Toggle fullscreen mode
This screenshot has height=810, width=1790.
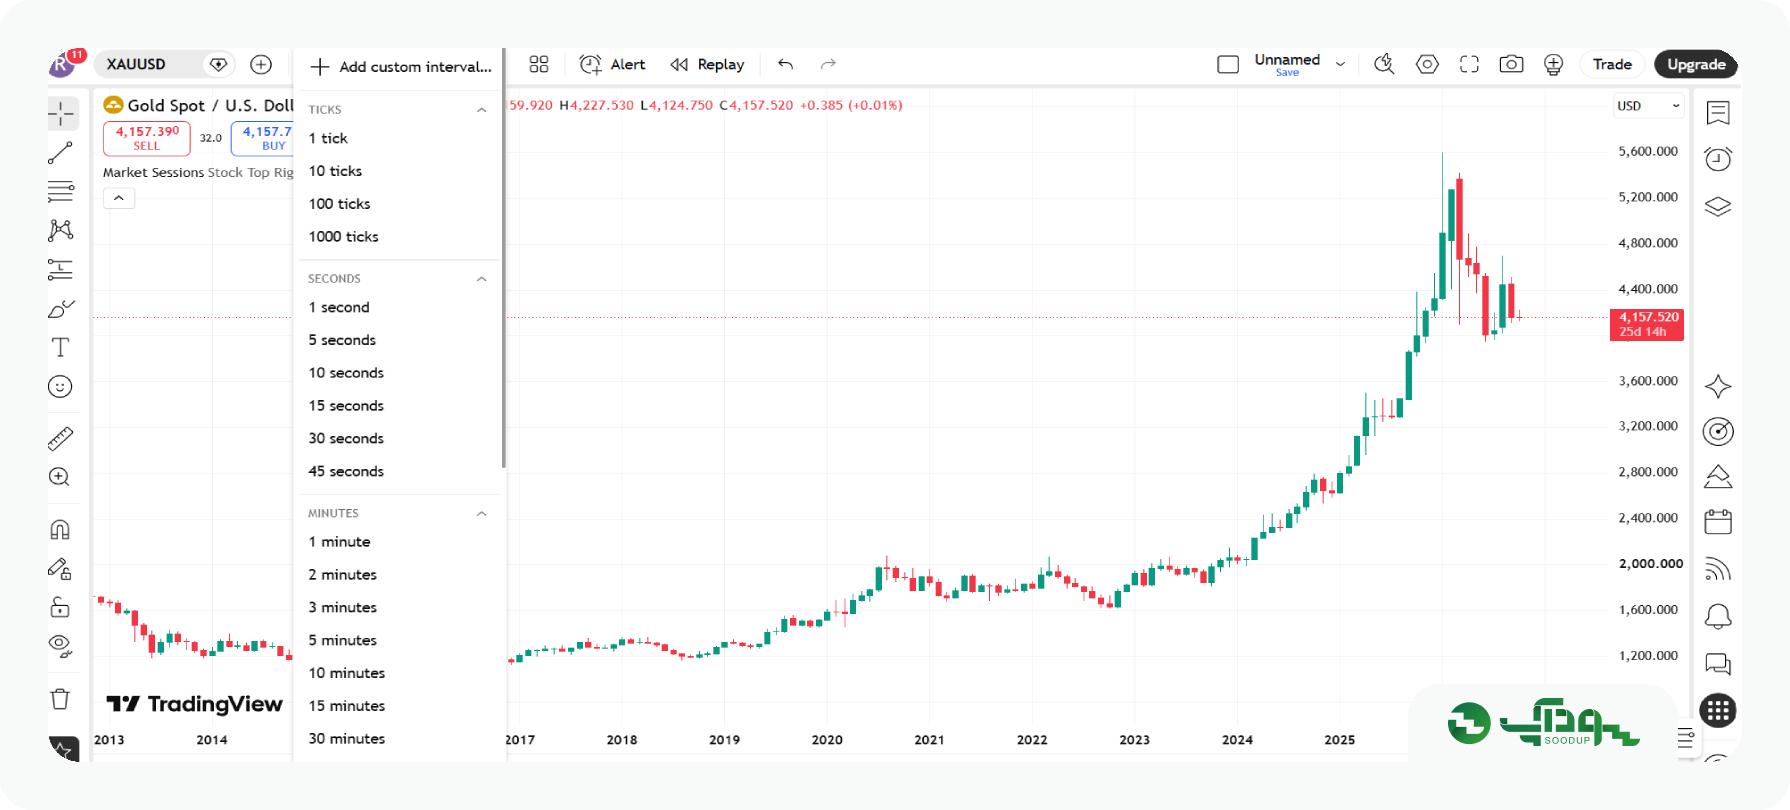tap(1469, 64)
